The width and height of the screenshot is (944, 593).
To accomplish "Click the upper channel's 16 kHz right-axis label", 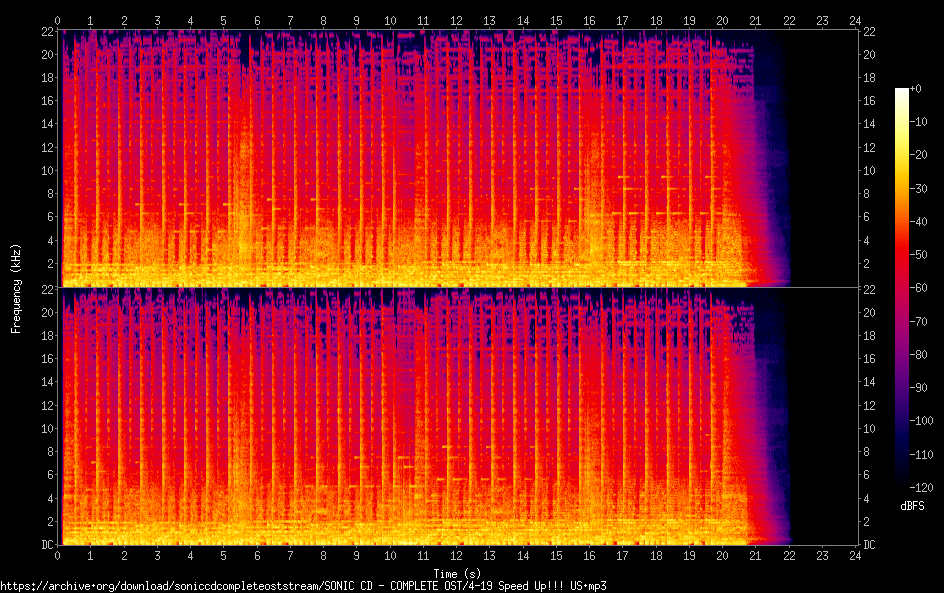I will [869, 101].
